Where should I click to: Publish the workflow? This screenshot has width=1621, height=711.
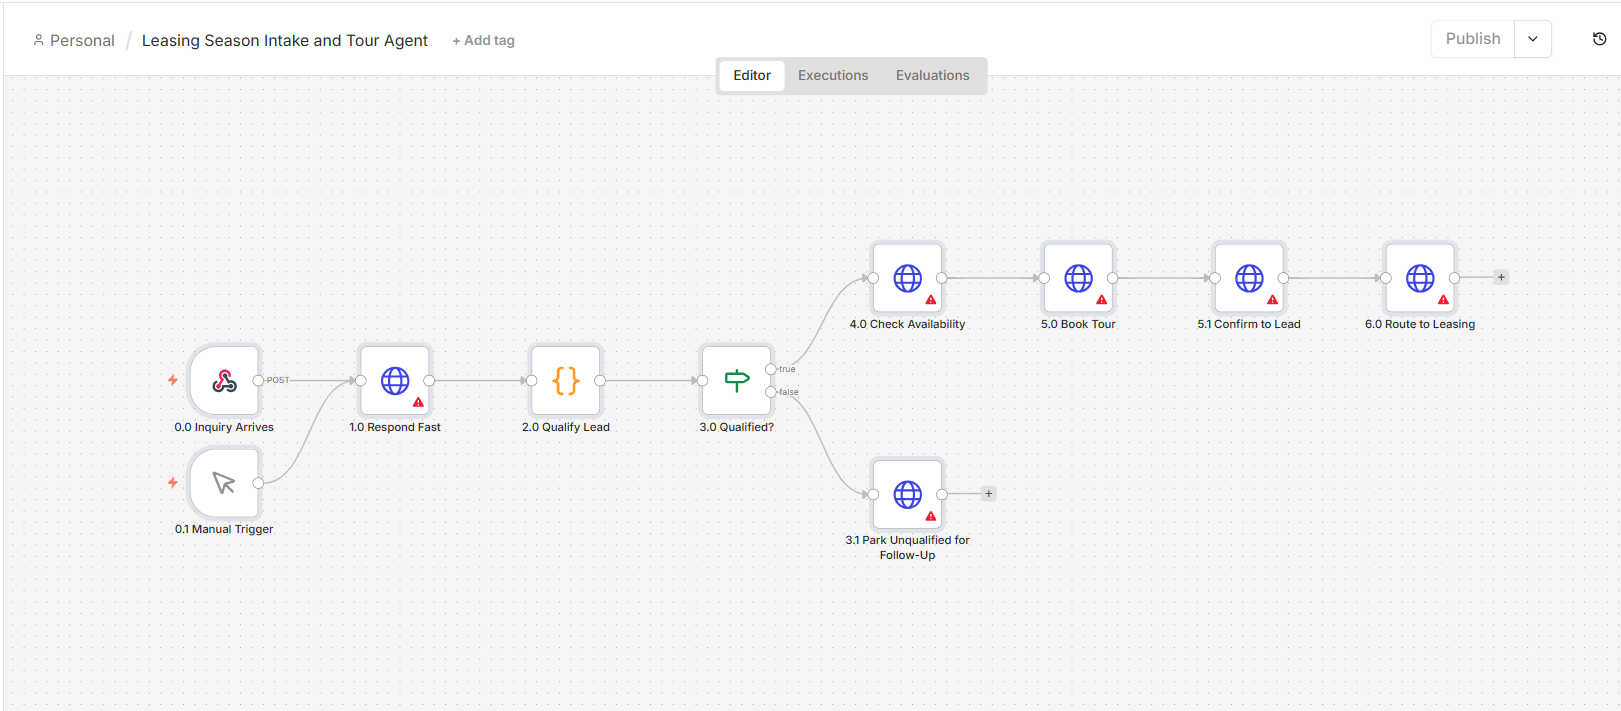pyautogui.click(x=1473, y=39)
